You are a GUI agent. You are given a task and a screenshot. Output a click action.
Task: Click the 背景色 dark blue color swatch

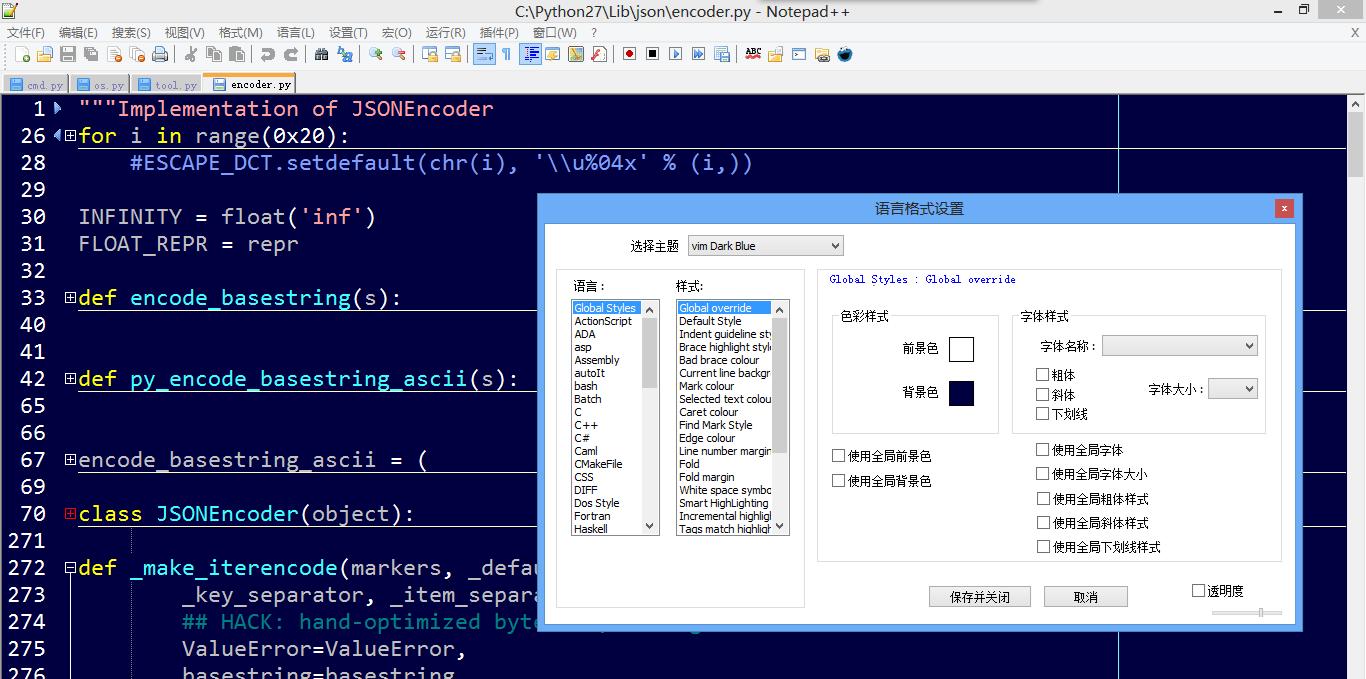[961, 393]
